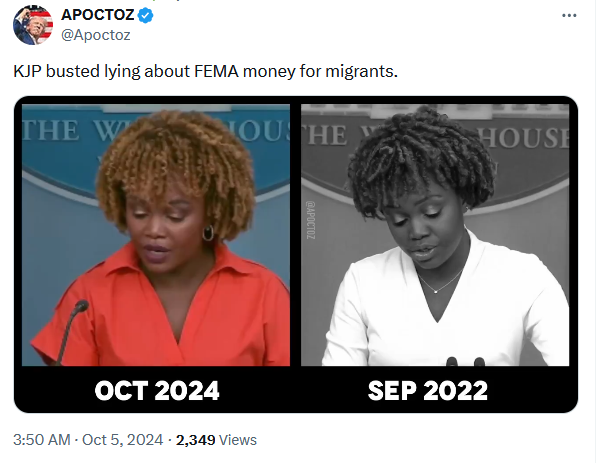The width and height of the screenshot is (599, 463).
Task: Click the word FEMA in tweet
Action: [x=216, y=71]
